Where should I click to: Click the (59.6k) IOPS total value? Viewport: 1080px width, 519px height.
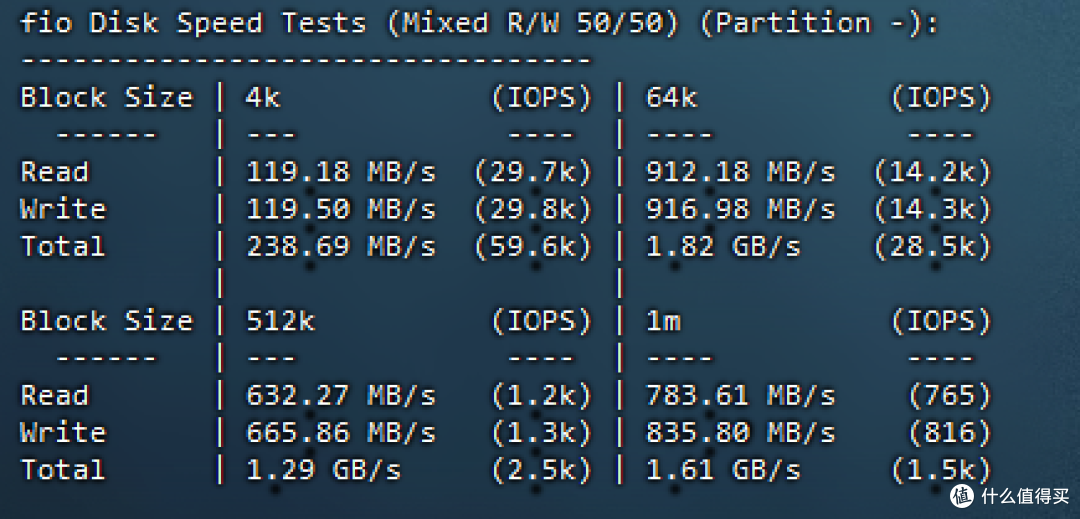click(x=533, y=246)
